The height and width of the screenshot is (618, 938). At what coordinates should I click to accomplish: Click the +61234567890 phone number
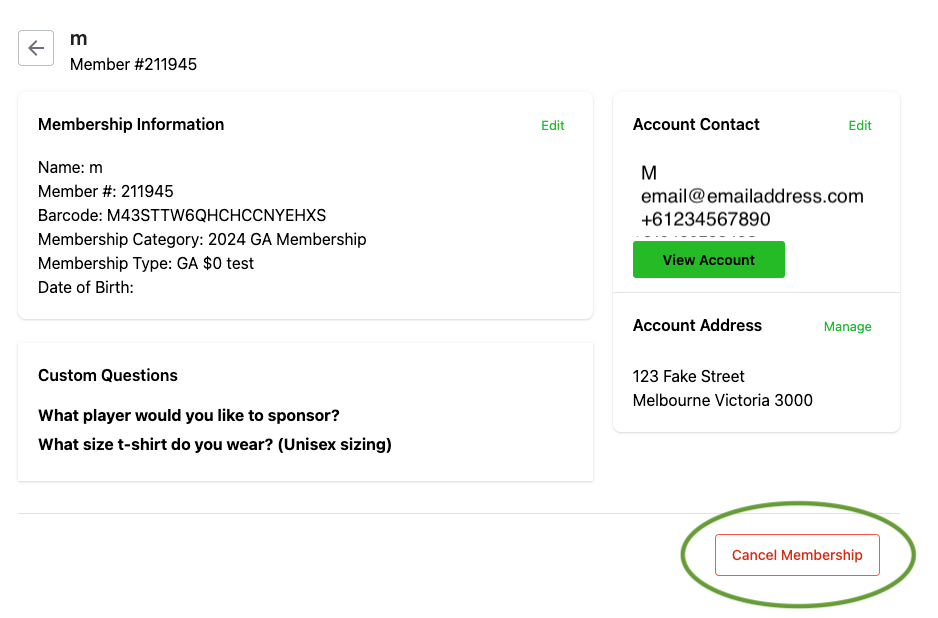pos(705,219)
